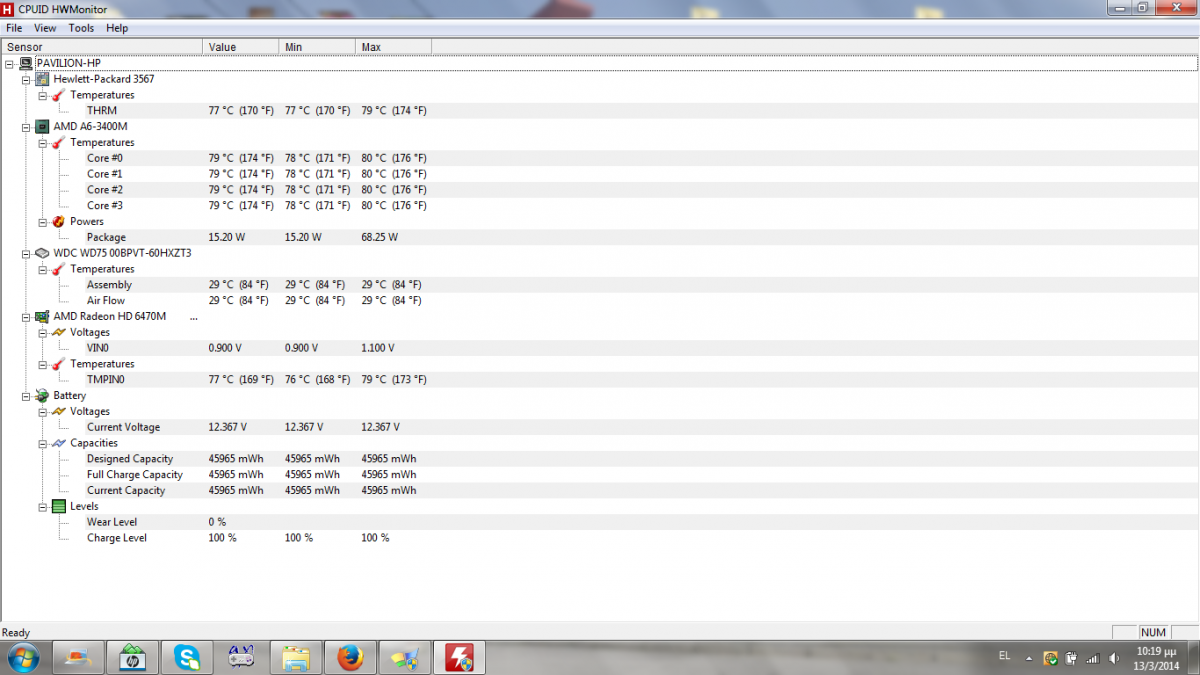
Task: Click Voltages icon under AMD Radeon HD 6470M
Action: click(x=59, y=332)
